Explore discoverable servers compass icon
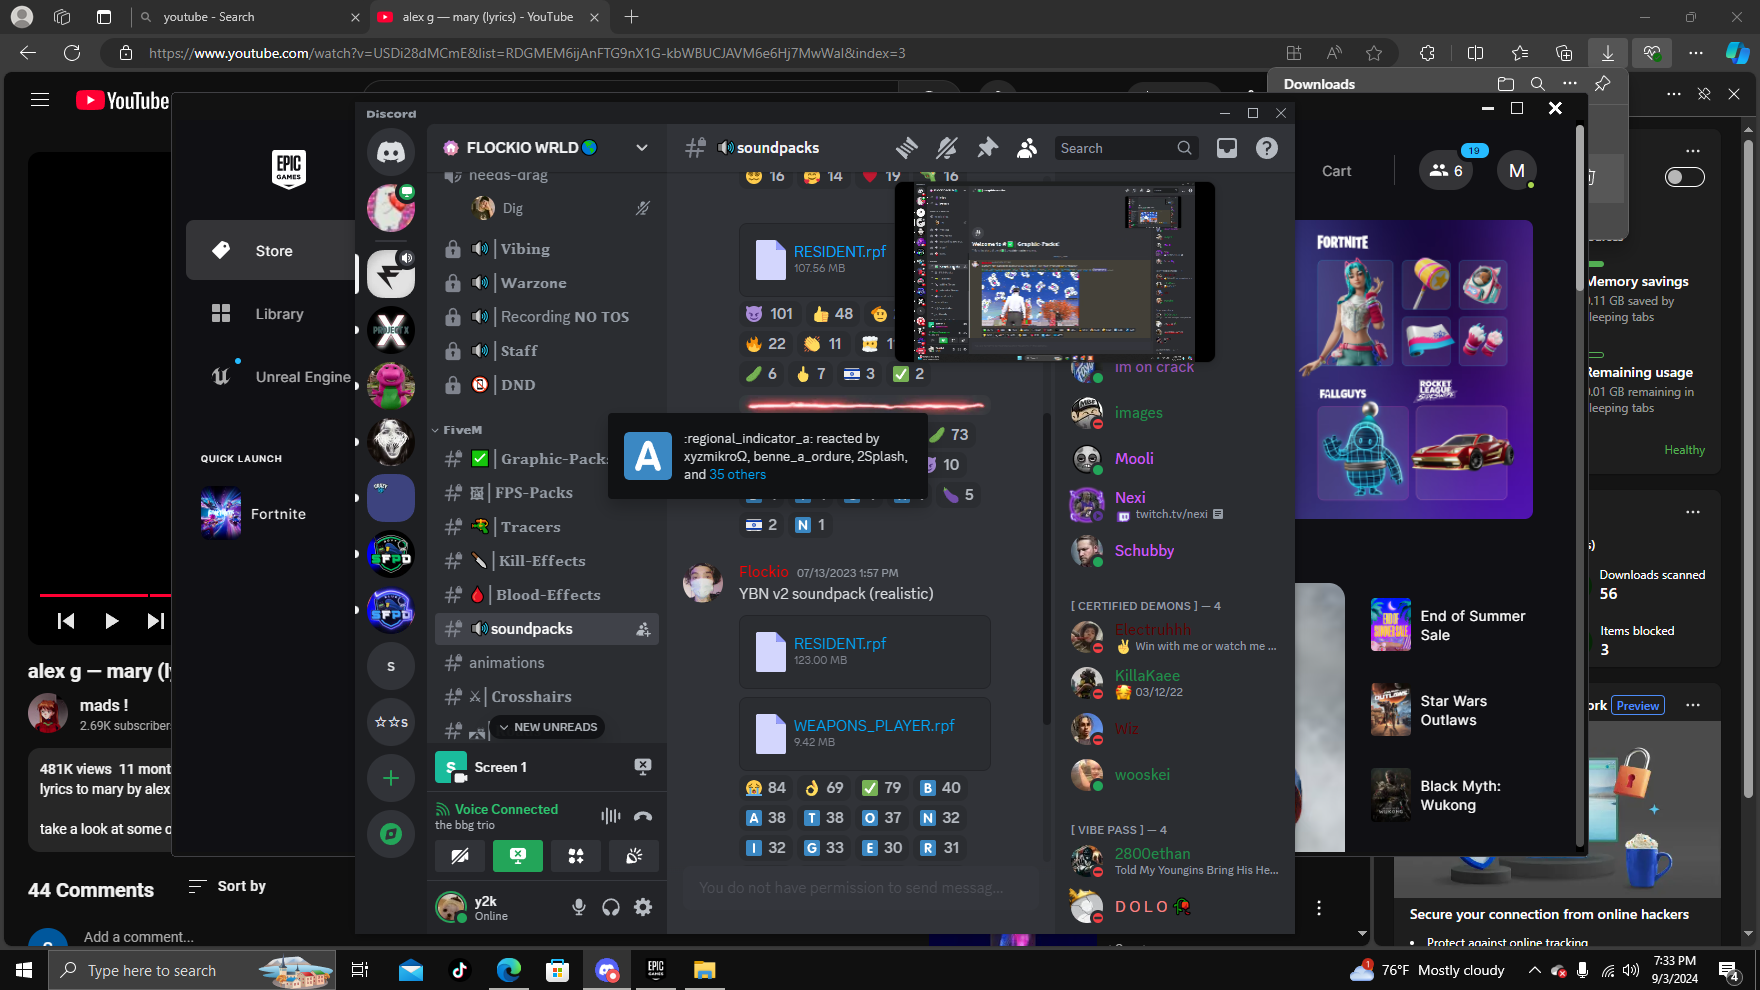Screen dimensions: 1760x990 [391, 833]
